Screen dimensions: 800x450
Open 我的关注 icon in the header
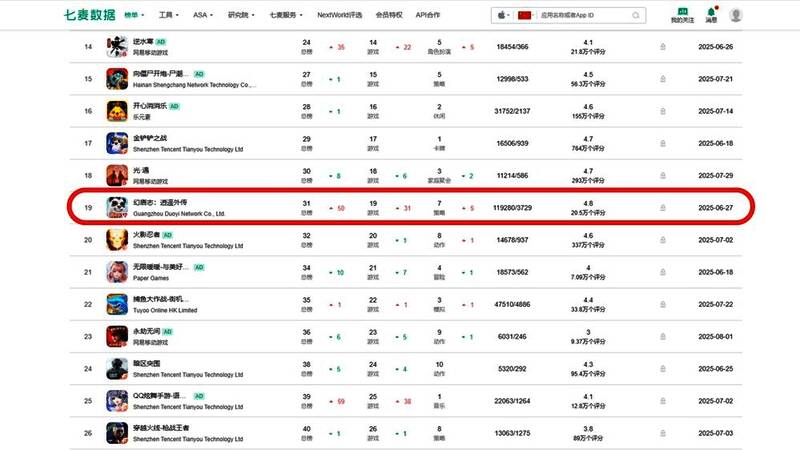pos(682,15)
